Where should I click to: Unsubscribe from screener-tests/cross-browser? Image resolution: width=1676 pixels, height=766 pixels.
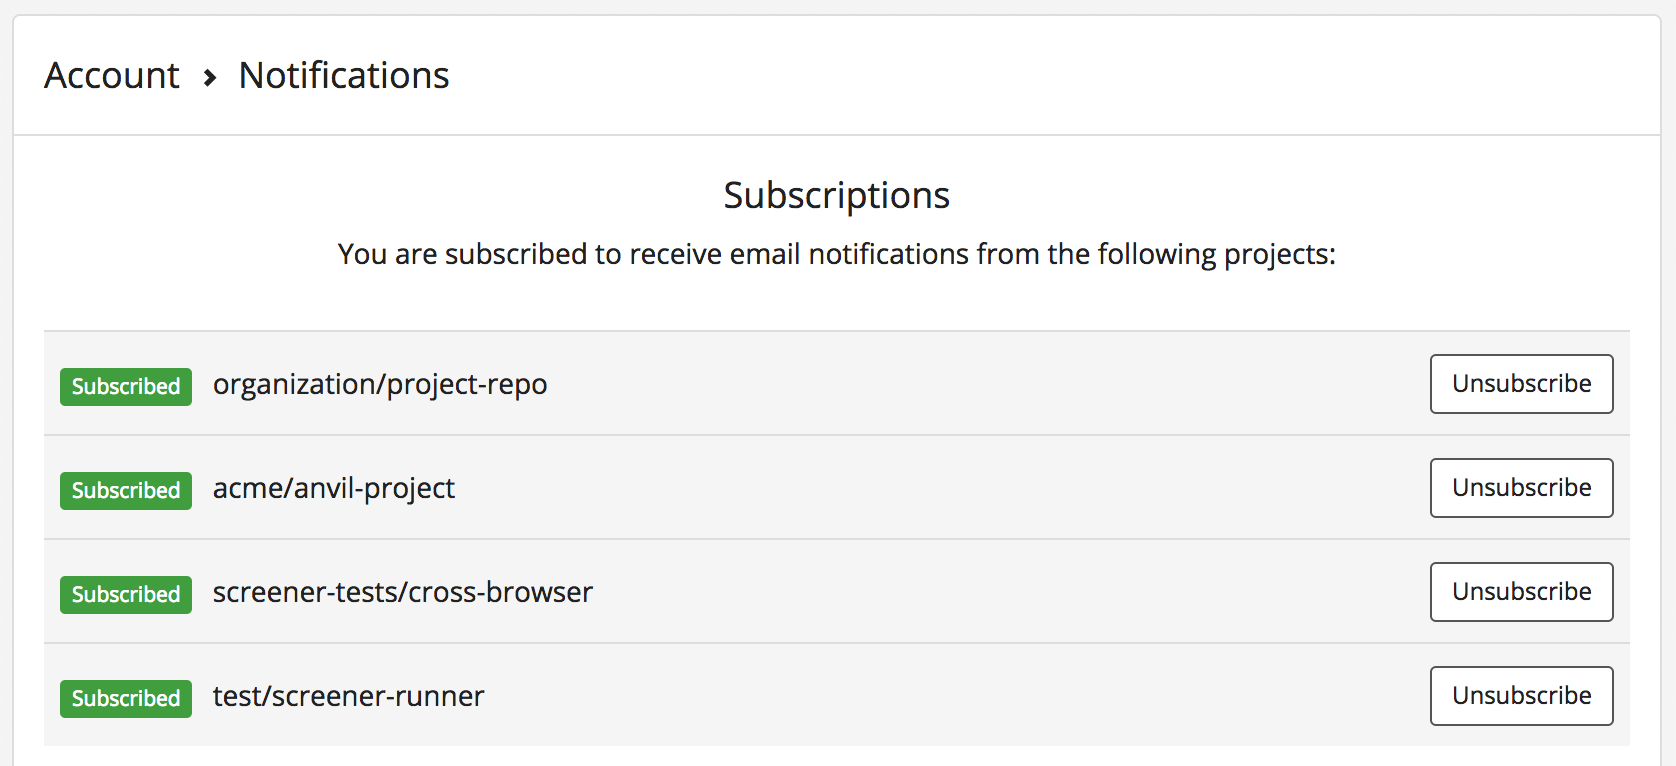tap(1521, 591)
